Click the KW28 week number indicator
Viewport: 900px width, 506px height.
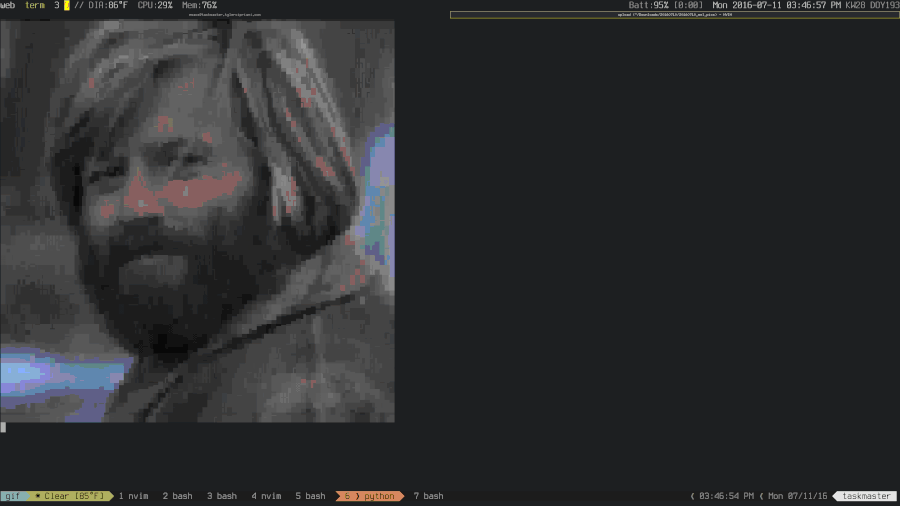[x=855, y=5]
